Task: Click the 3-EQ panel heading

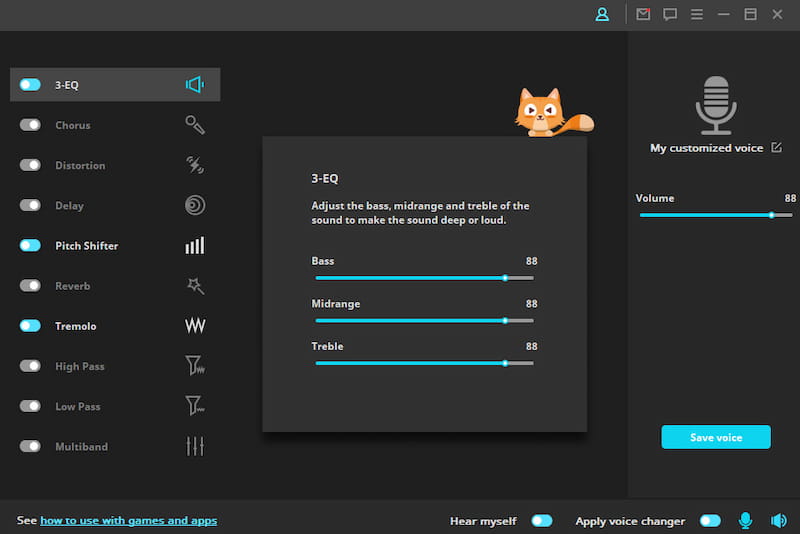Action: pos(325,179)
